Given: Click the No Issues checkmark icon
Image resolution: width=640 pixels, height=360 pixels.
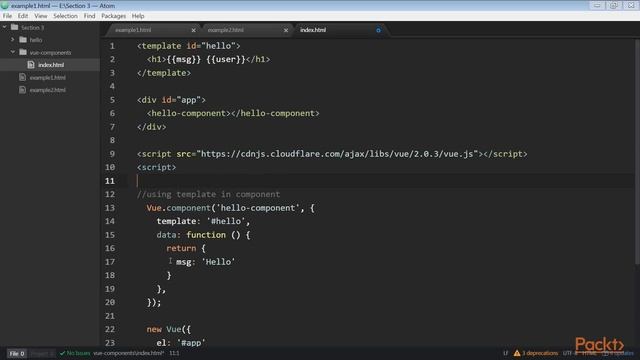Looking at the screenshot, I should 62,353.
